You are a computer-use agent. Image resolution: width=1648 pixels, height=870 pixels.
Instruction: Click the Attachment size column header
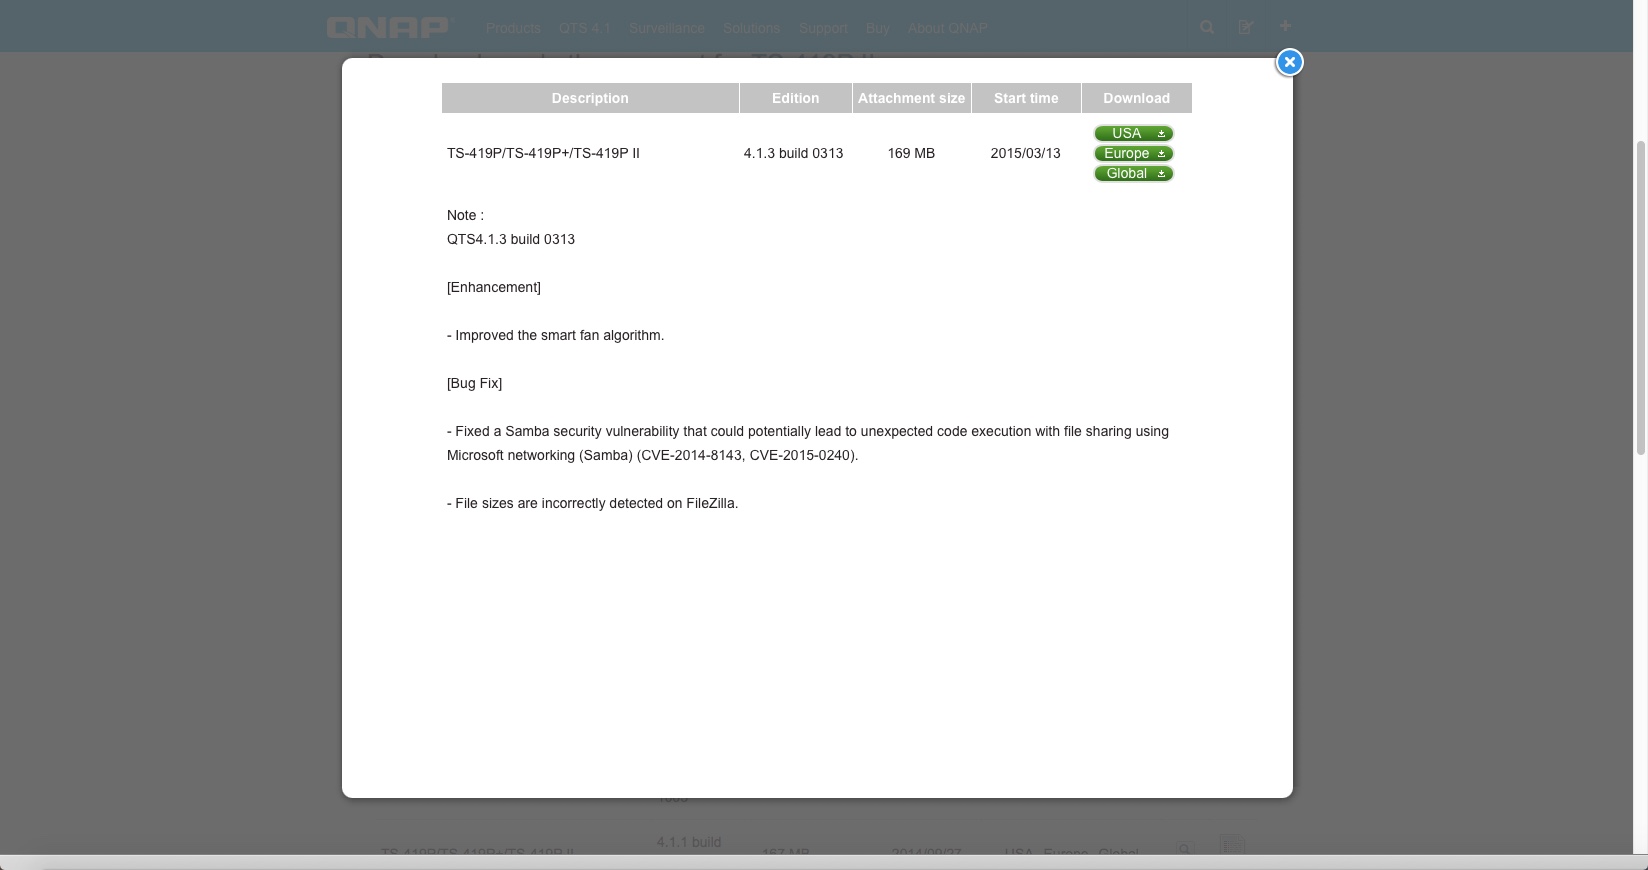coord(912,98)
